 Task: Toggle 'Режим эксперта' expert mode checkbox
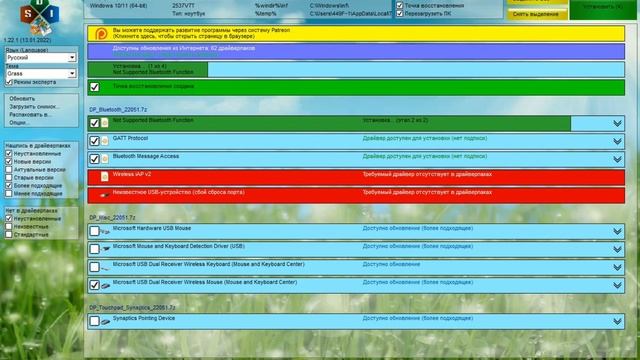pos(9,82)
